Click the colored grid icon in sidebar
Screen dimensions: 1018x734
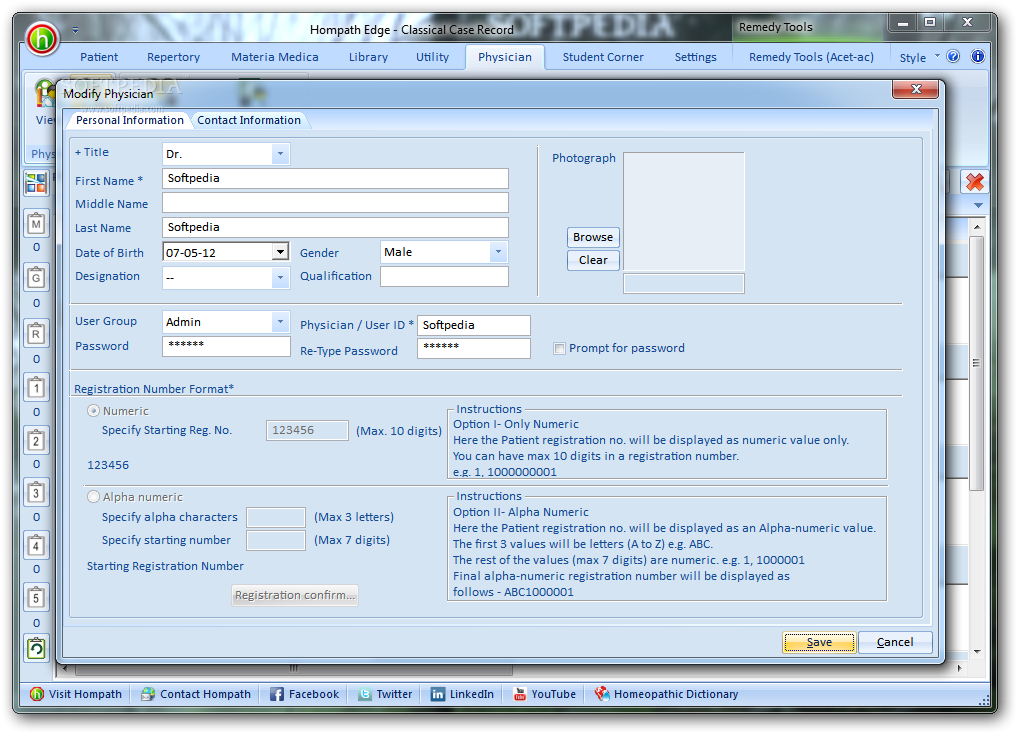36,183
